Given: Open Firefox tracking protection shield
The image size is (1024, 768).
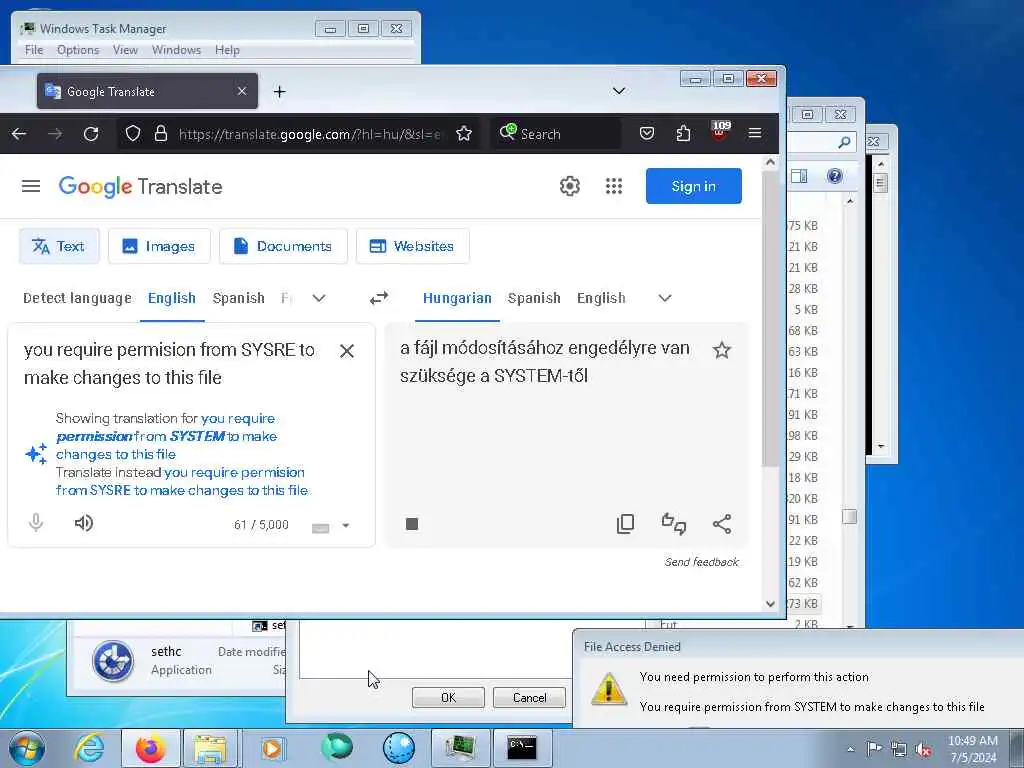Looking at the screenshot, I should [x=133, y=134].
